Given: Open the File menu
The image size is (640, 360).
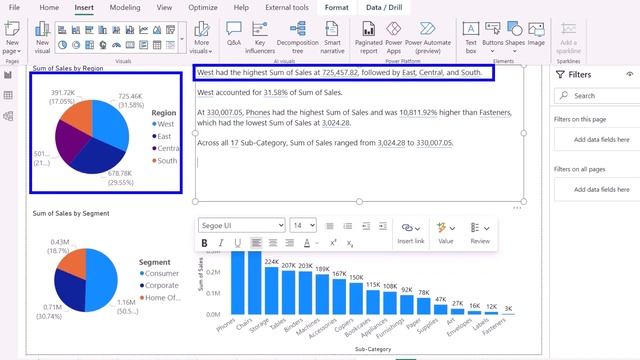Looking at the screenshot, I should [14, 7].
